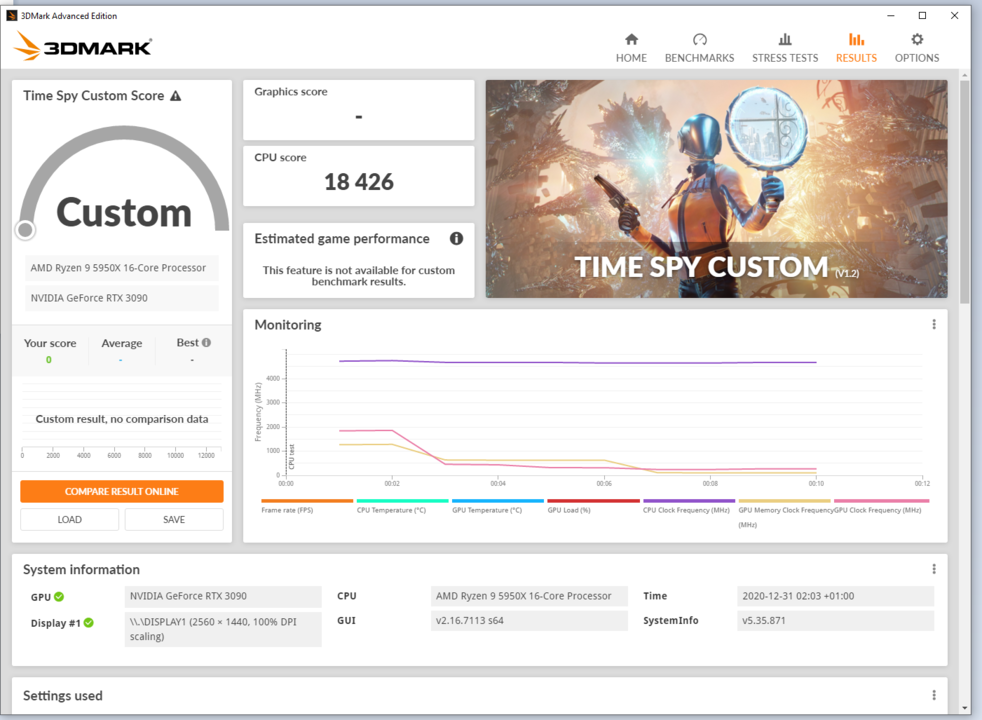Click the purple CPU clock line in chart
This screenshot has width=982, height=720.
point(576,362)
